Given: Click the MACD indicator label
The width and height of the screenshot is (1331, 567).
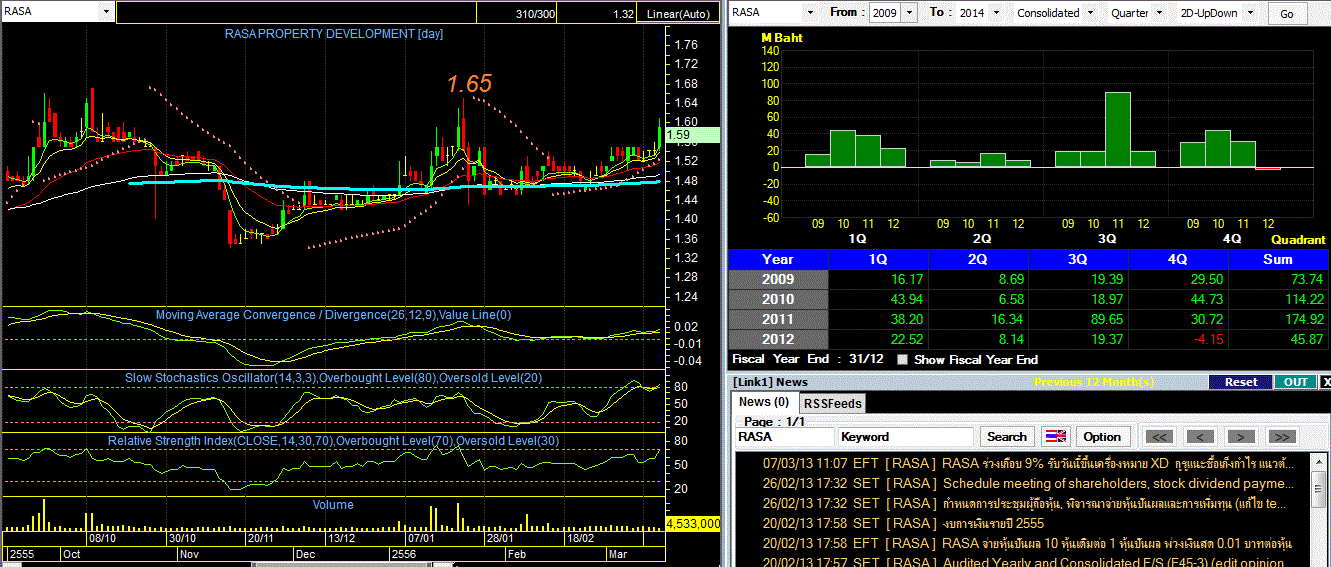Looking at the screenshot, I should (x=333, y=315).
